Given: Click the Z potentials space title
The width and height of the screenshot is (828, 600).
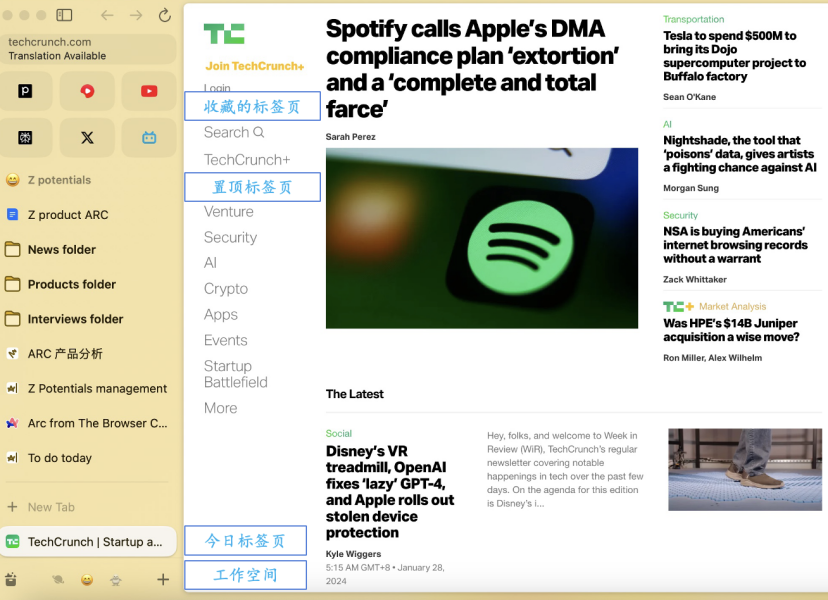Looking at the screenshot, I should pyautogui.click(x=59, y=180).
